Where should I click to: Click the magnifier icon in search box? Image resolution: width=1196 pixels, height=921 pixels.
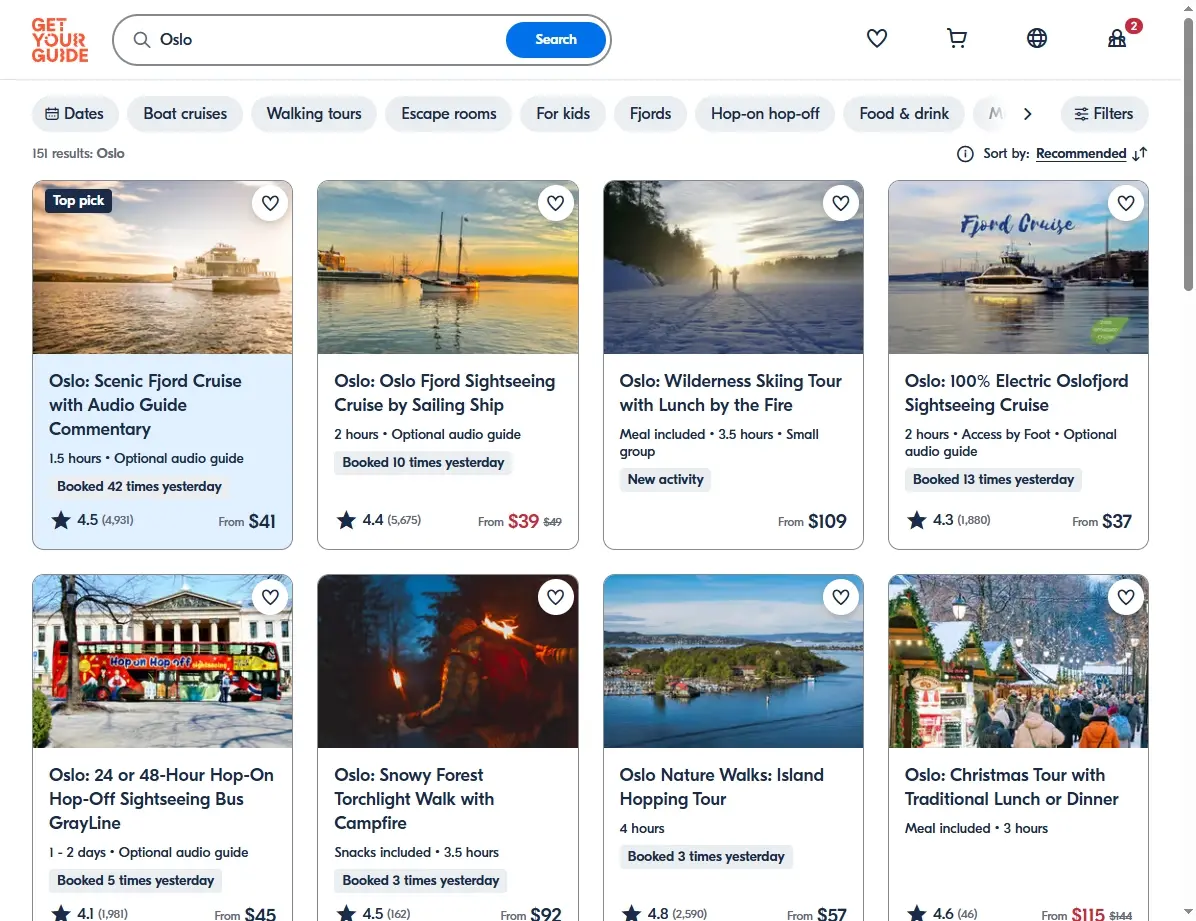(142, 40)
